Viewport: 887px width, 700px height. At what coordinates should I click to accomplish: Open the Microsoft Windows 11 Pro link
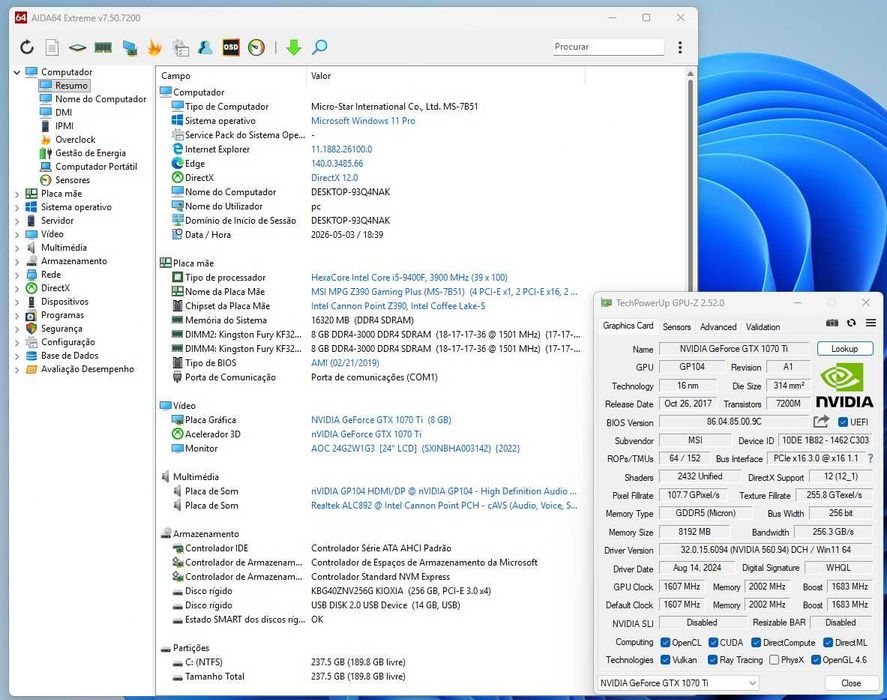point(363,121)
